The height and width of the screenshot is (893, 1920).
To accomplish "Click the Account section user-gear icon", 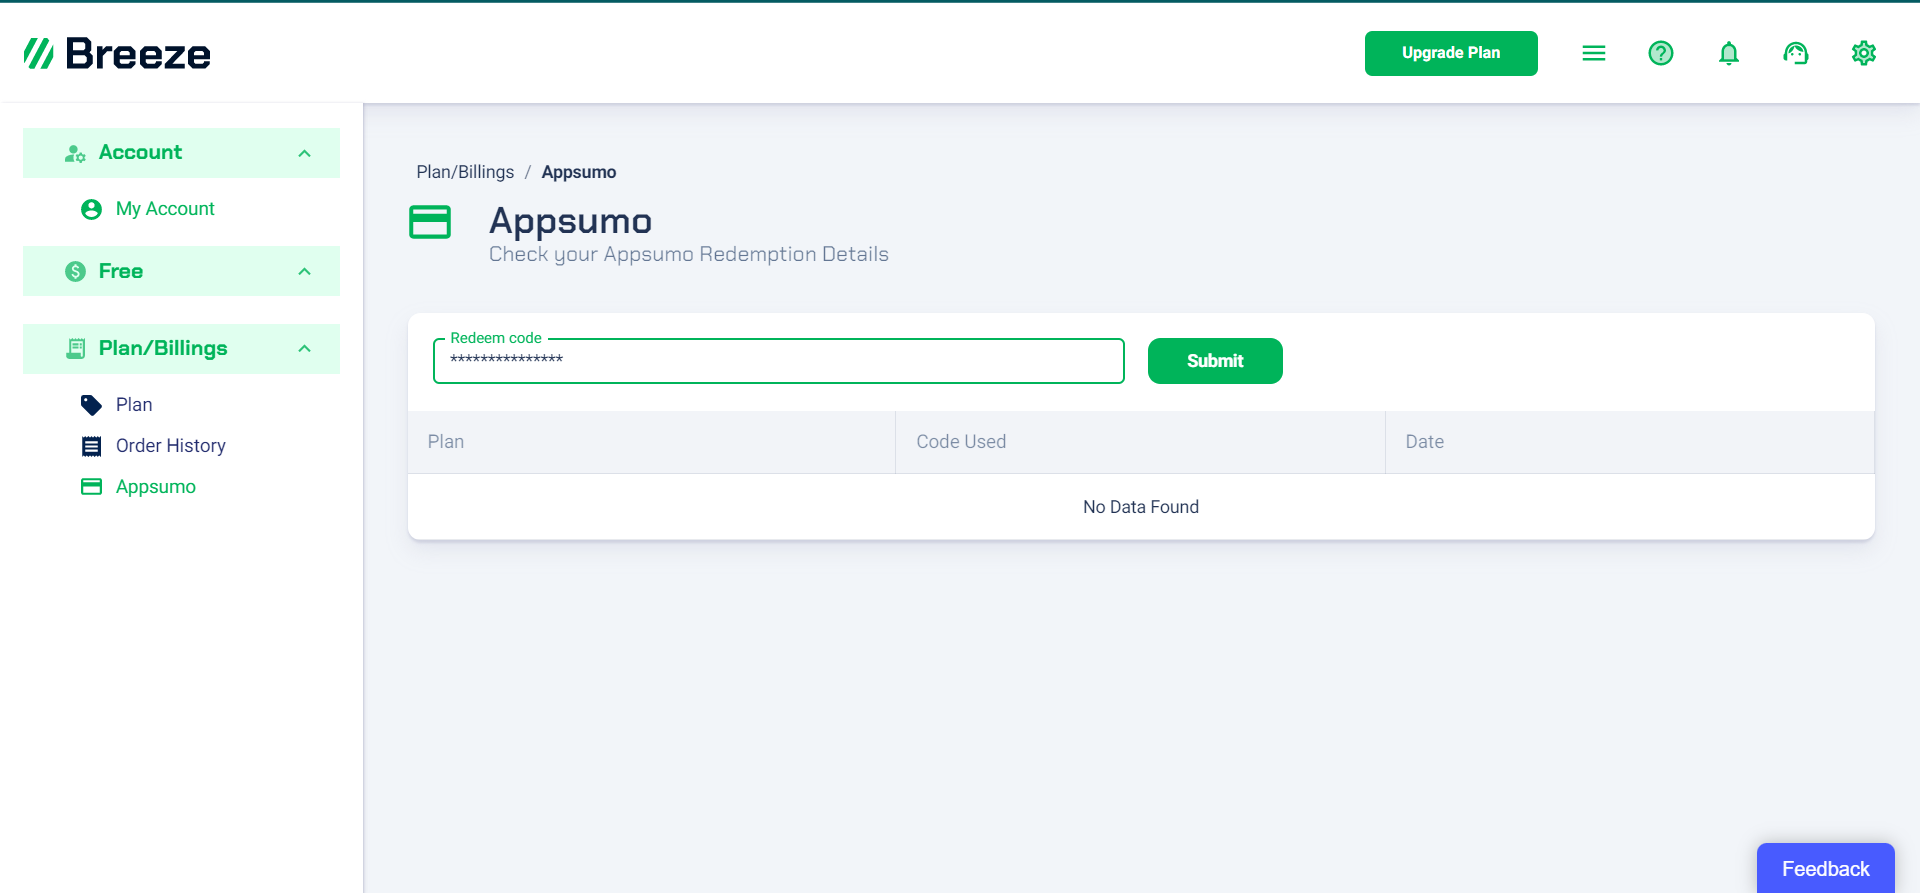I will click(x=75, y=153).
